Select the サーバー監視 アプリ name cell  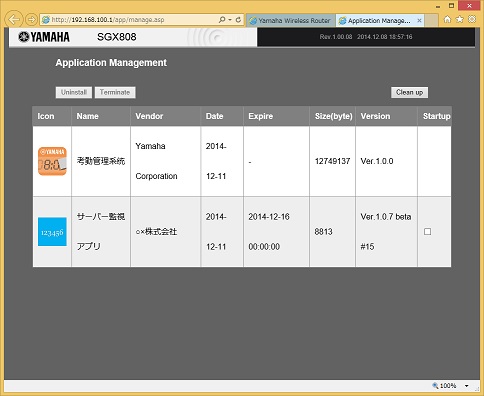coord(101,232)
